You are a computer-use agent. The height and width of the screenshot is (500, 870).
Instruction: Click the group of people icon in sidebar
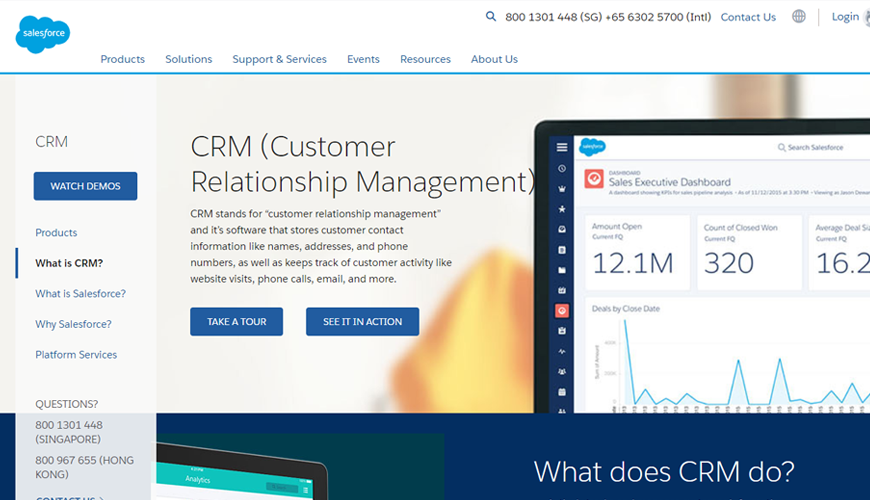[x=562, y=372]
